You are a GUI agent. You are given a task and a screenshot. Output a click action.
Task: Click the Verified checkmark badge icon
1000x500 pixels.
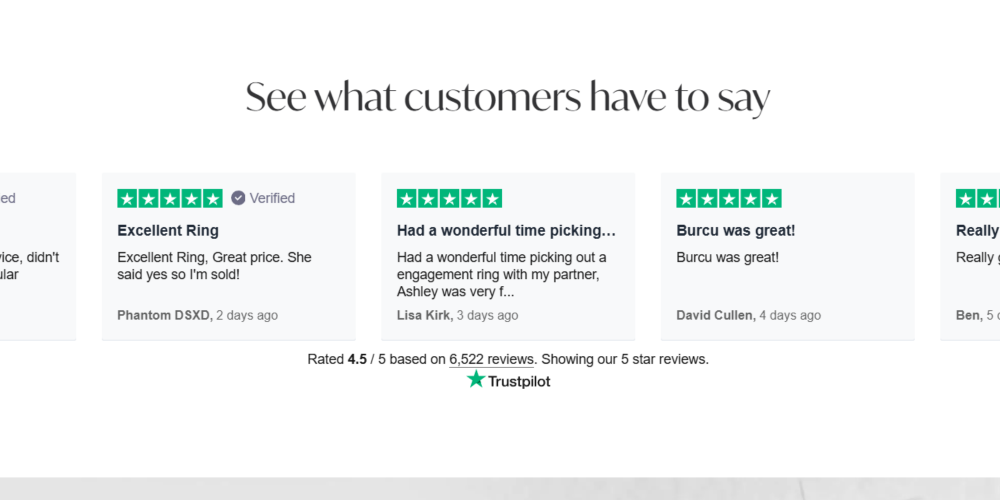click(x=238, y=198)
